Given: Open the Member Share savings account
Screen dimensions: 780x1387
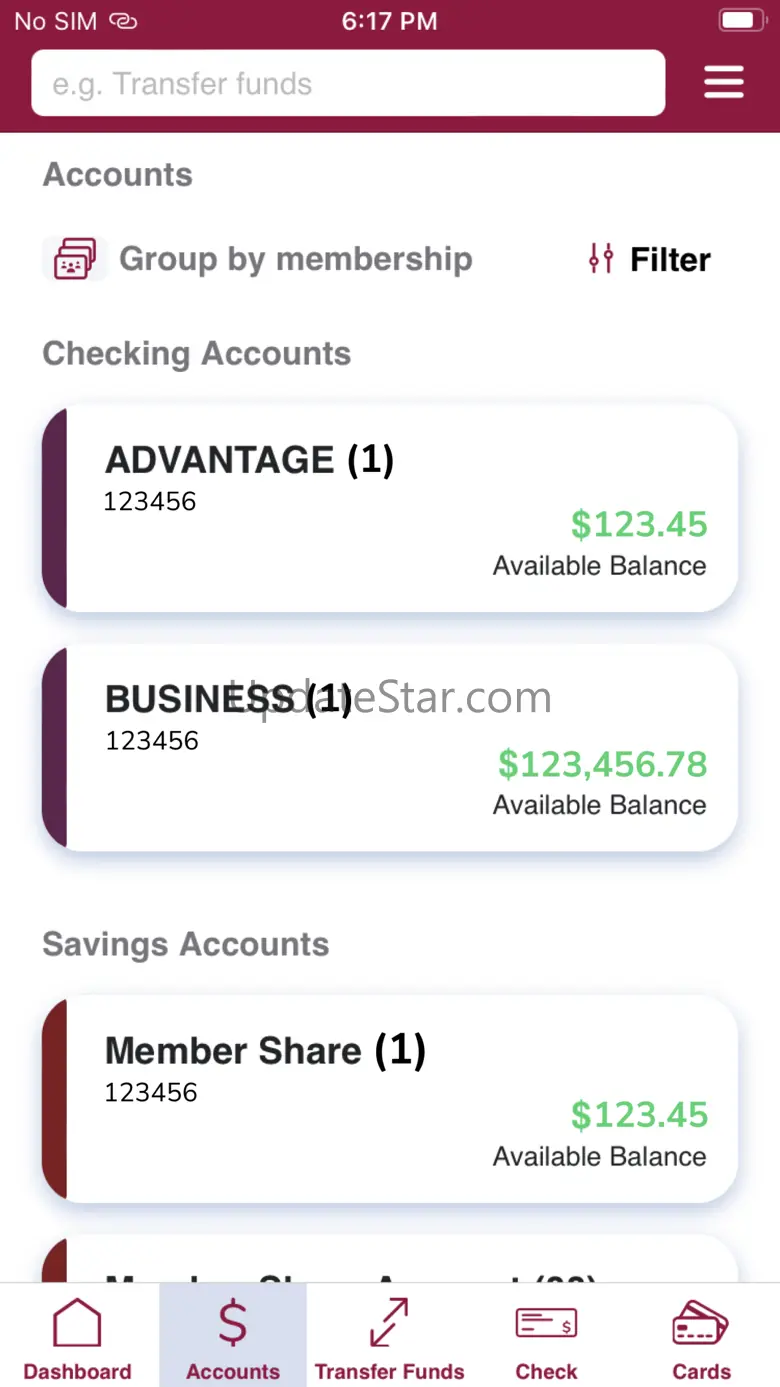Looking at the screenshot, I should pyautogui.click(x=390, y=1098).
